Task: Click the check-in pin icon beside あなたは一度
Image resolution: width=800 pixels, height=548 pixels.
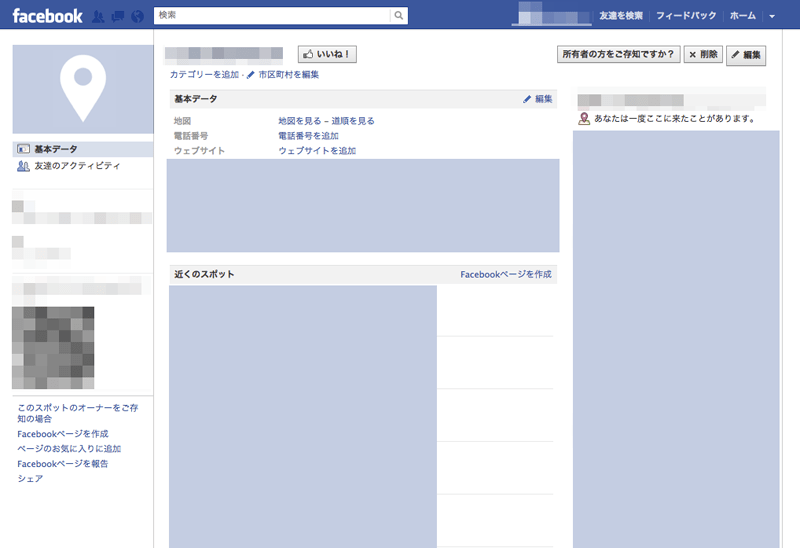Action: point(584,119)
